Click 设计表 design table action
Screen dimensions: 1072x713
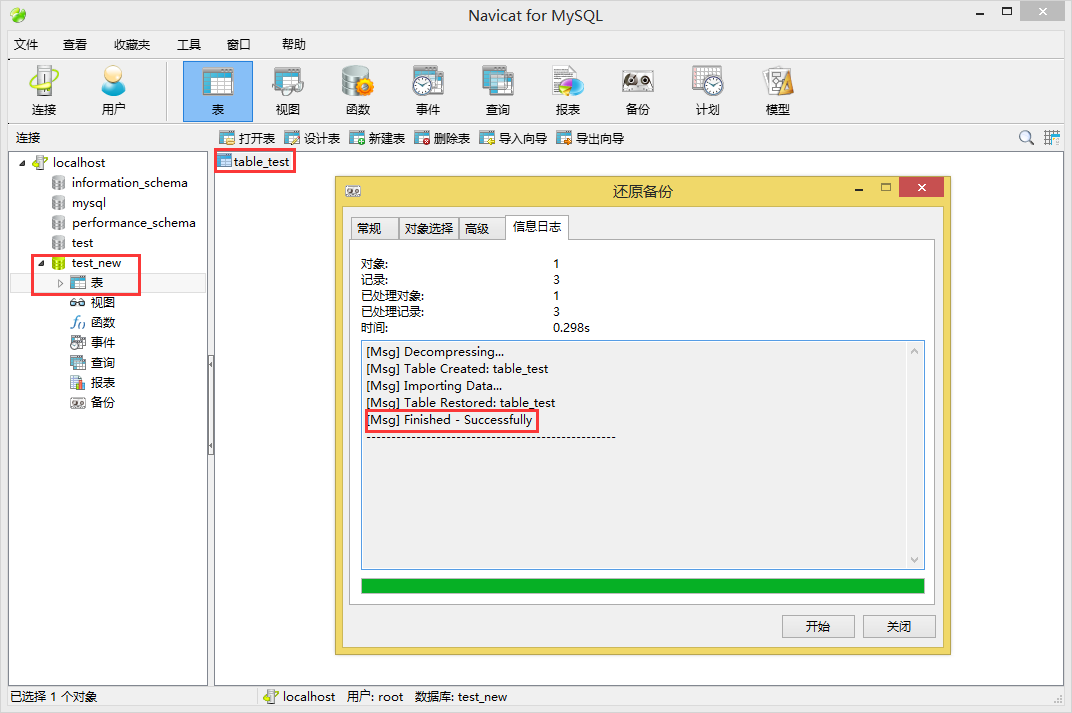312,138
